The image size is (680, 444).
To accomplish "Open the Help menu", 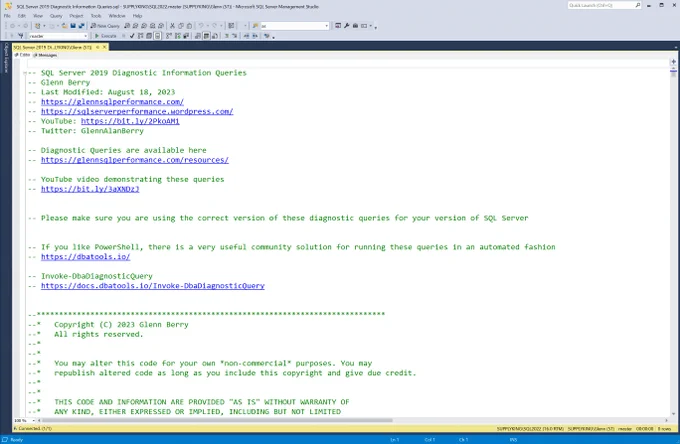I will pyautogui.click(x=137, y=16).
